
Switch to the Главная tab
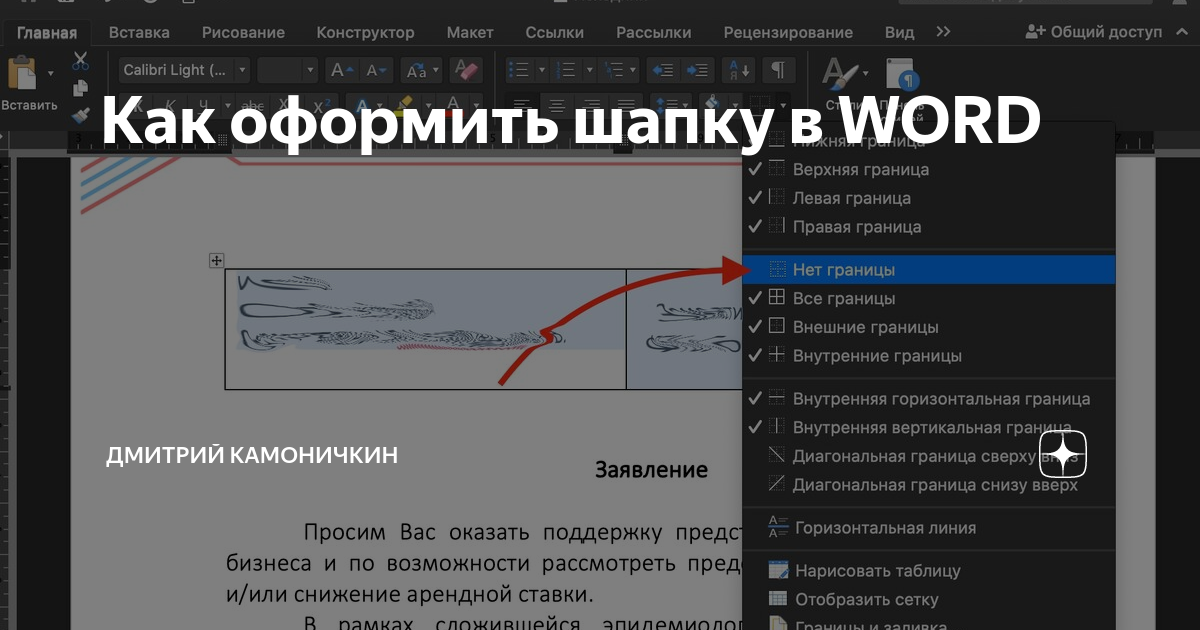[47, 33]
